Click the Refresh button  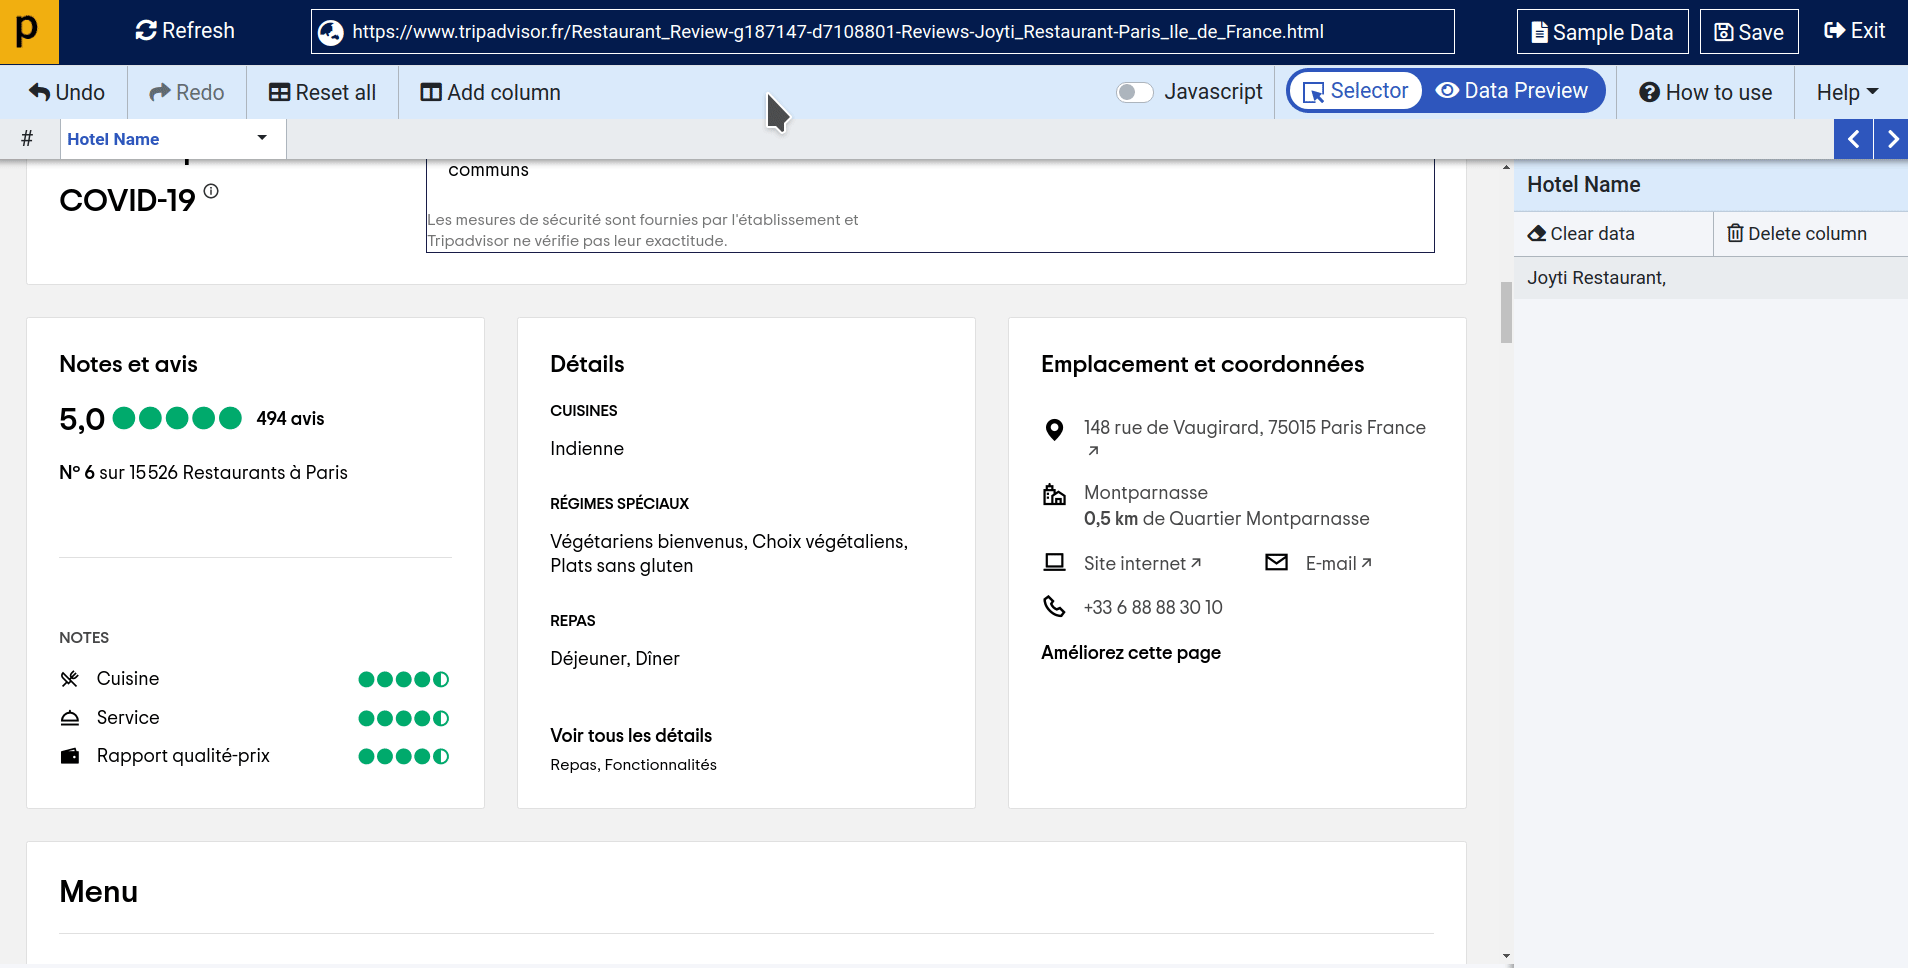coord(185,31)
